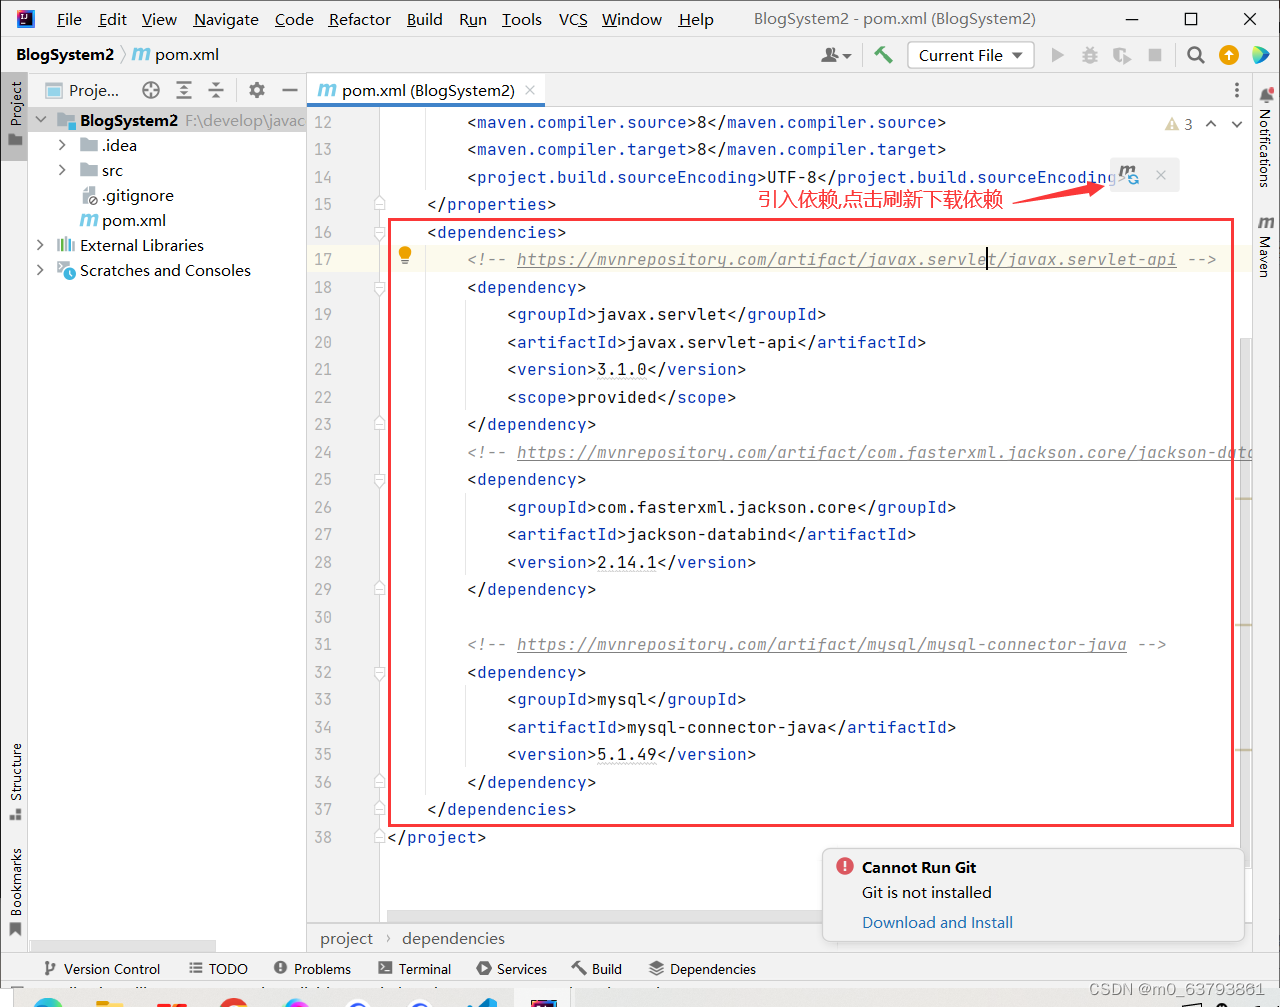Go to next highlighted error arrow
The image size is (1280, 1007).
point(1237,124)
